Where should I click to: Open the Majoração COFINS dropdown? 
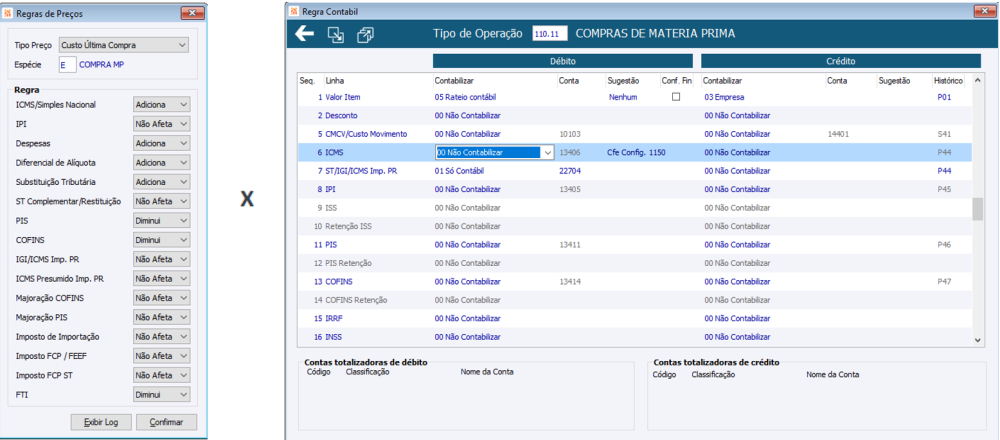coord(161,298)
